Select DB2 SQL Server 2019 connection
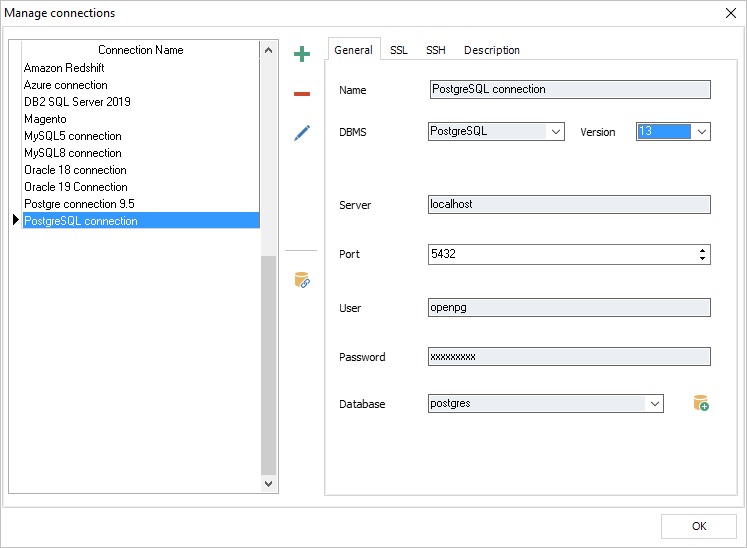The height and width of the screenshot is (548, 747). click(141, 101)
